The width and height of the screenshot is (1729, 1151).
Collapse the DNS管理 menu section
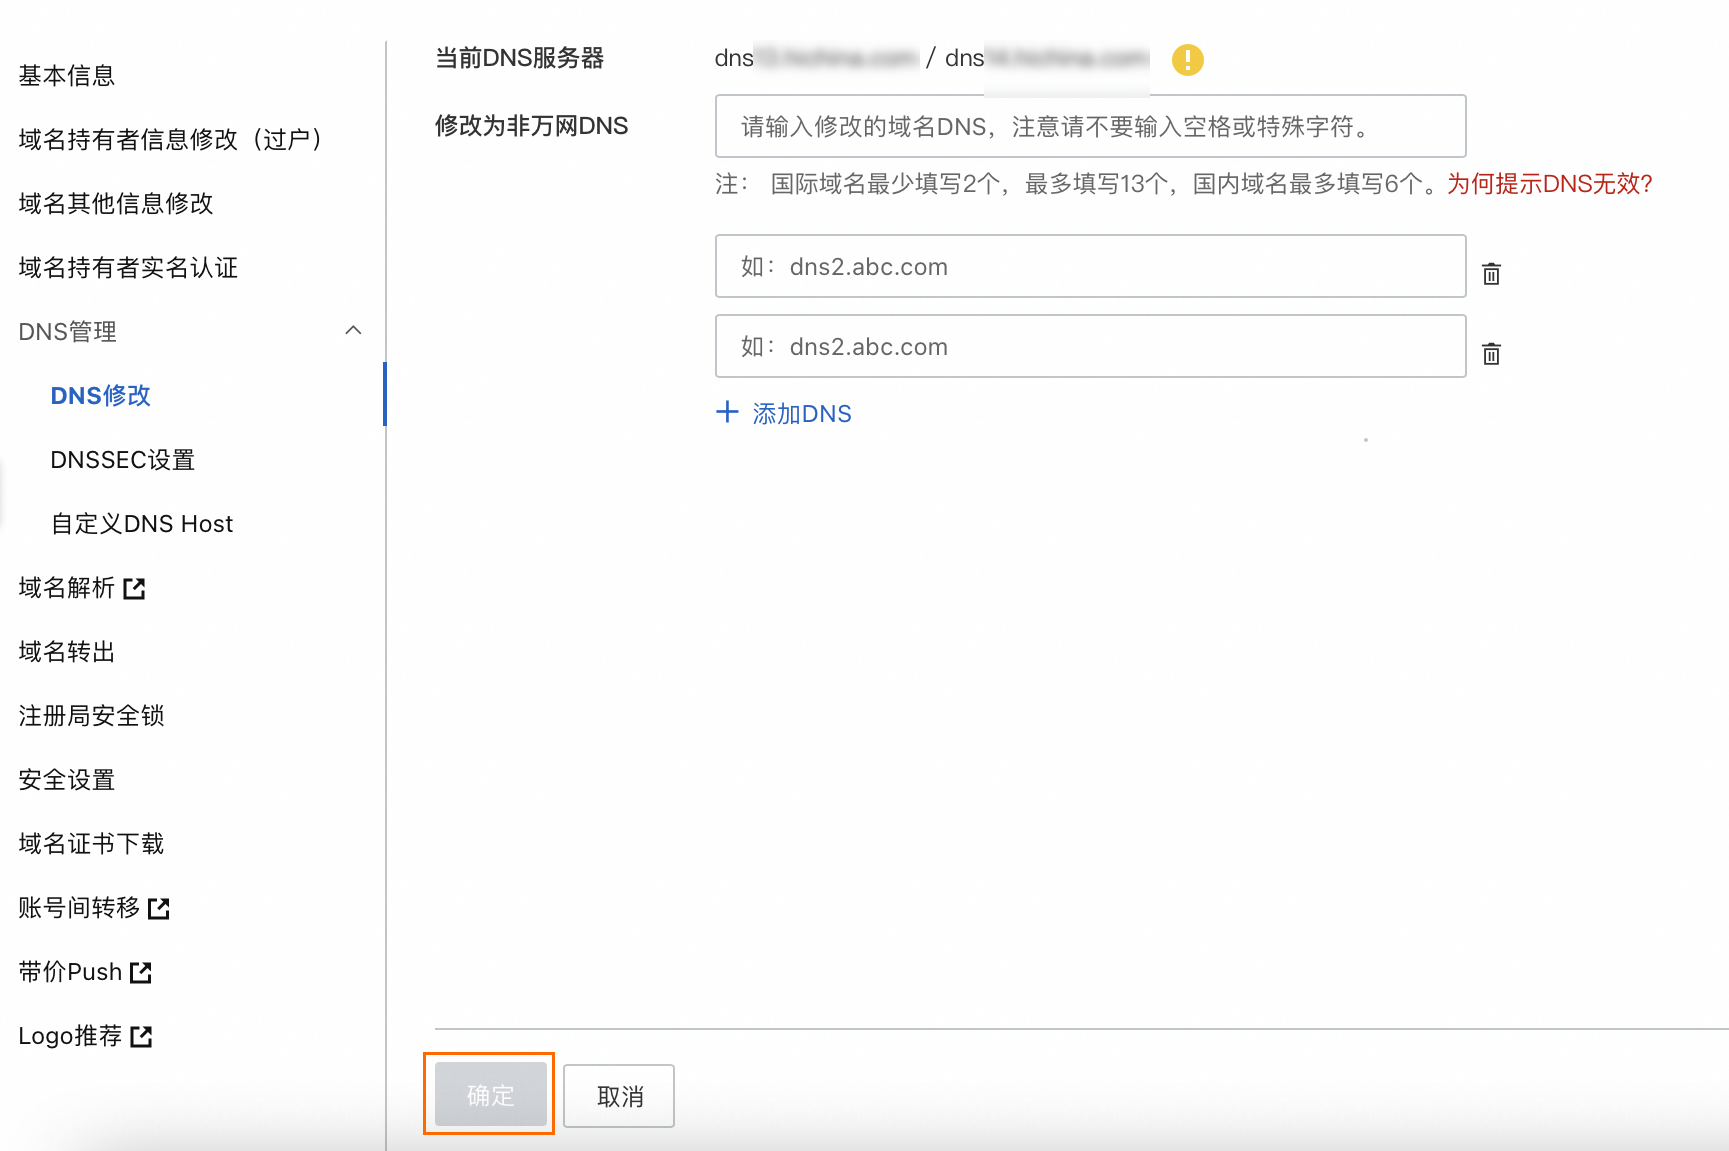pos(353,331)
